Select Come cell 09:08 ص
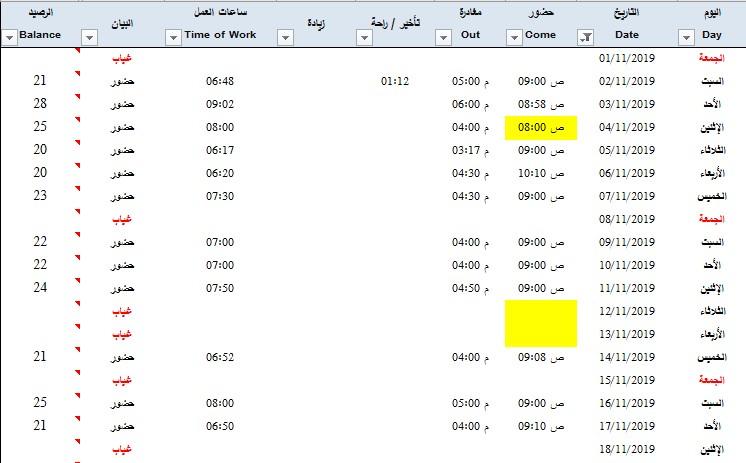 click(541, 357)
